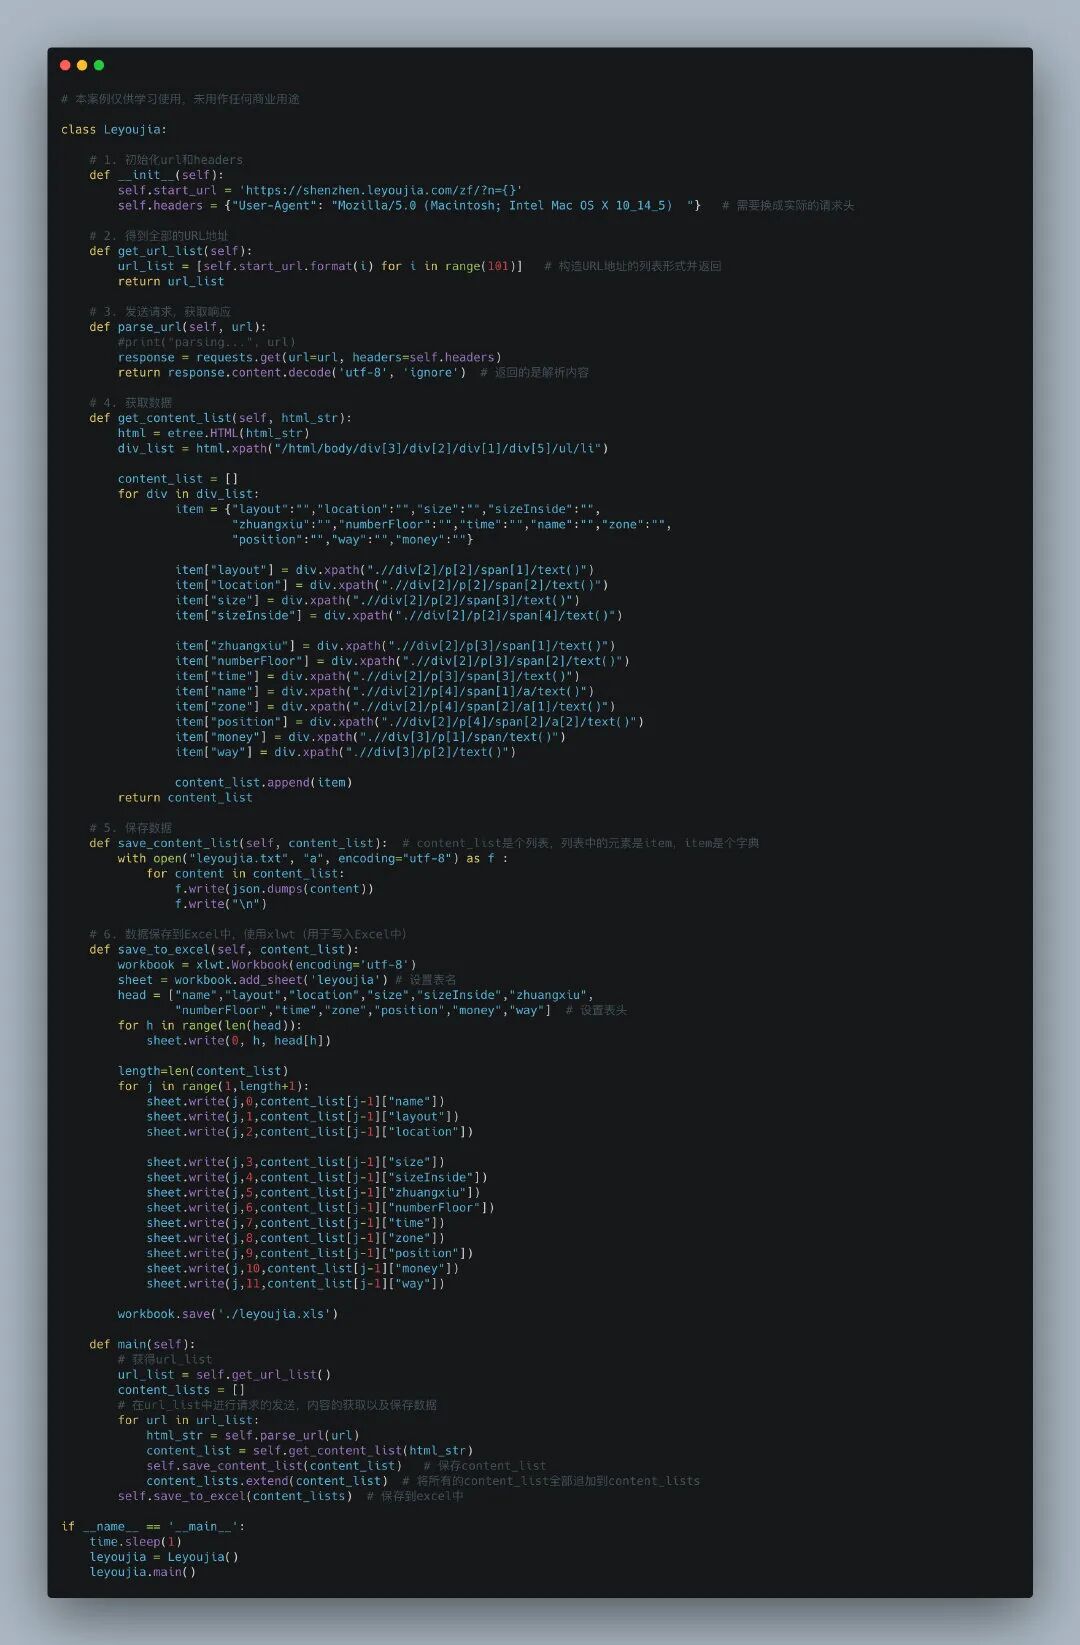This screenshot has height=1645, width=1080.
Task: Click the commented-out #print("parsing...") line
Action: [206, 342]
